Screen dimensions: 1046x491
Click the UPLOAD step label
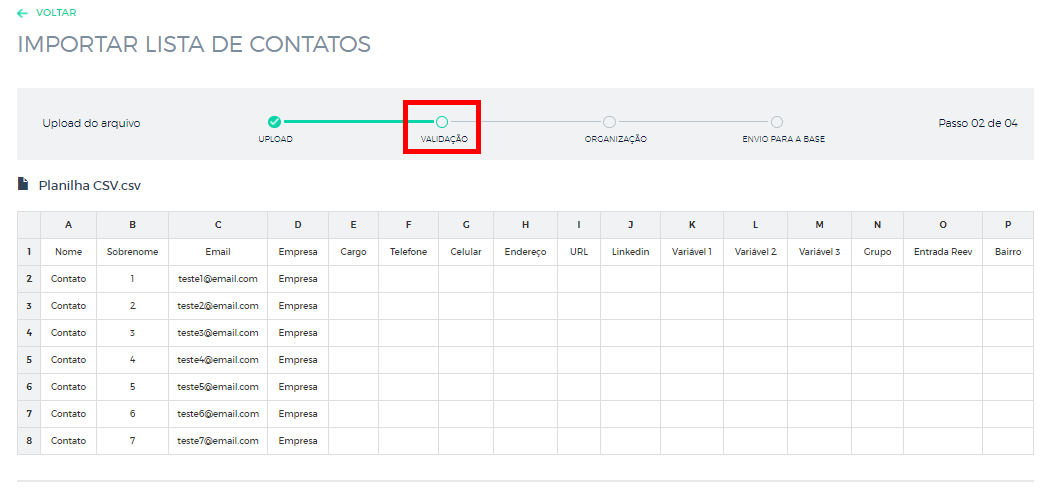pos(276,139)
